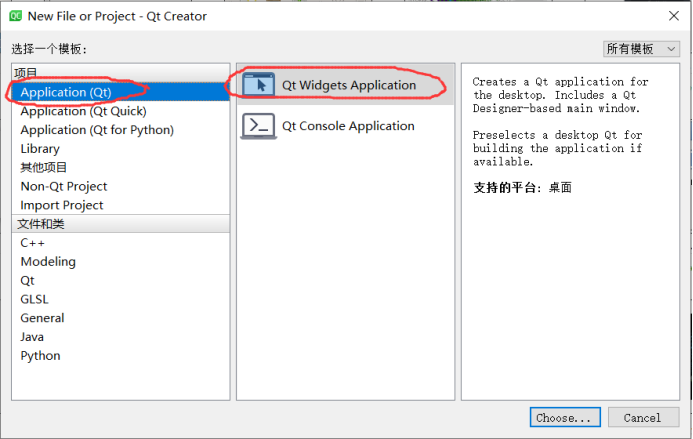The height and width of the screenshot is (439, 693).
Task: Open the 所有模板 filter dropdown
Action: [x=641, y=49]
